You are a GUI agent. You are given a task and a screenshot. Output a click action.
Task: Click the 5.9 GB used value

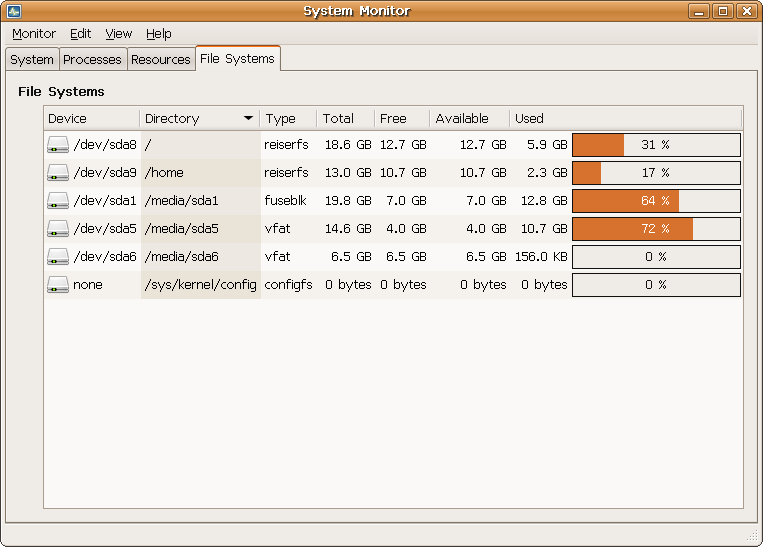pyautogui.click(x=547, y=145)
